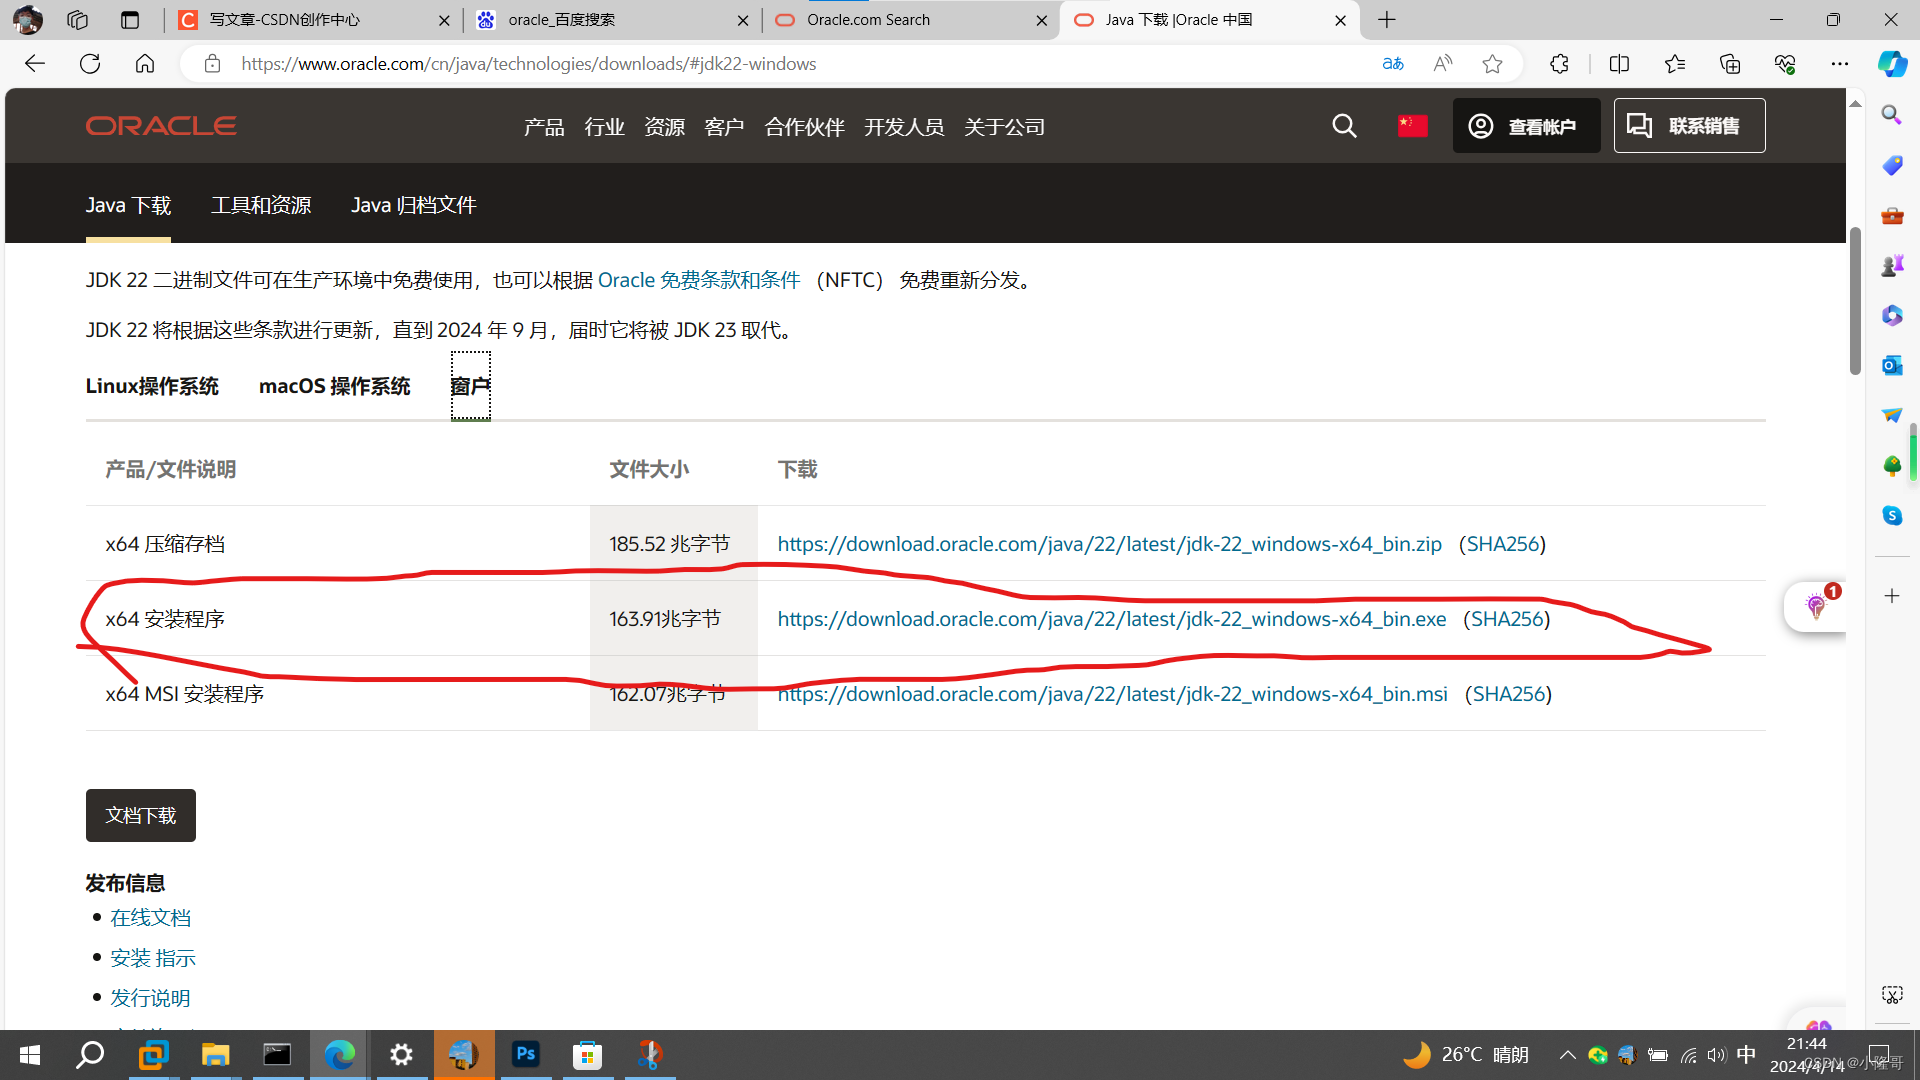Click the China flag country selector

[1412, 126]
